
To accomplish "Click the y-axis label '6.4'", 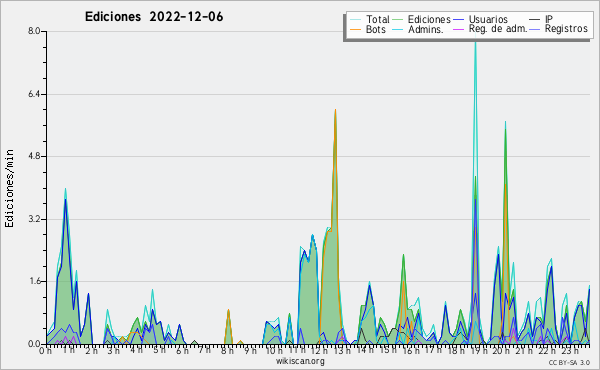I will (x=34, y=94).
